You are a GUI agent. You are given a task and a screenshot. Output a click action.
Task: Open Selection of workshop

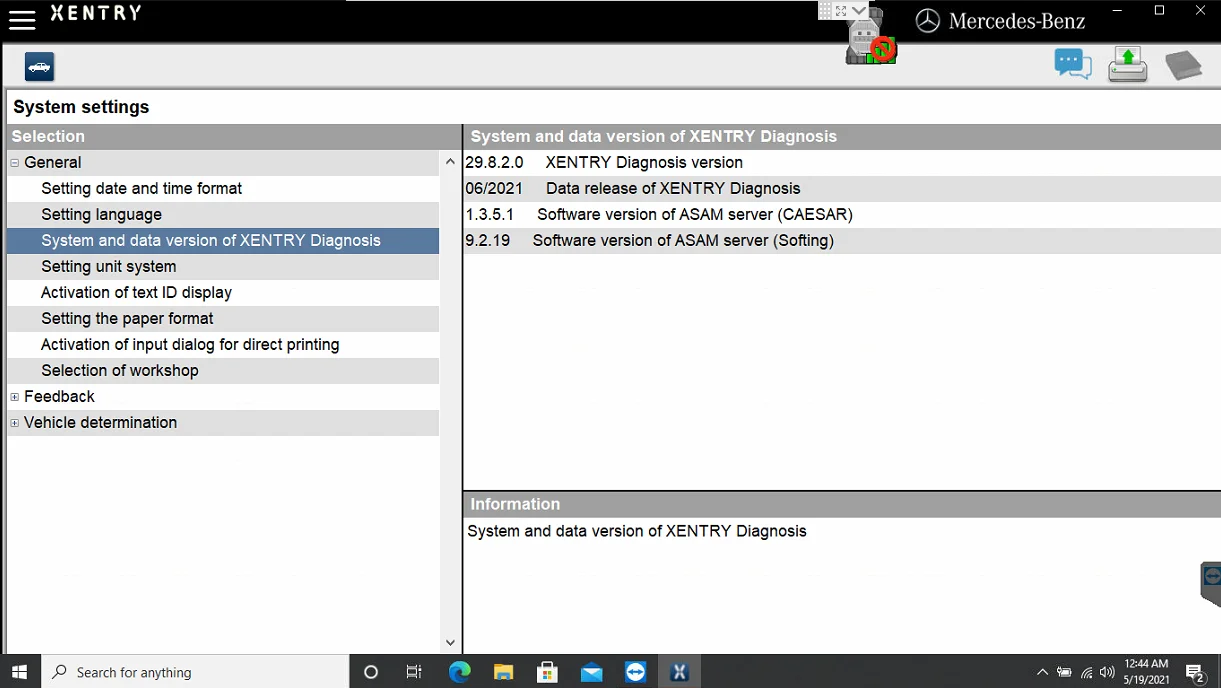[120, 370]
